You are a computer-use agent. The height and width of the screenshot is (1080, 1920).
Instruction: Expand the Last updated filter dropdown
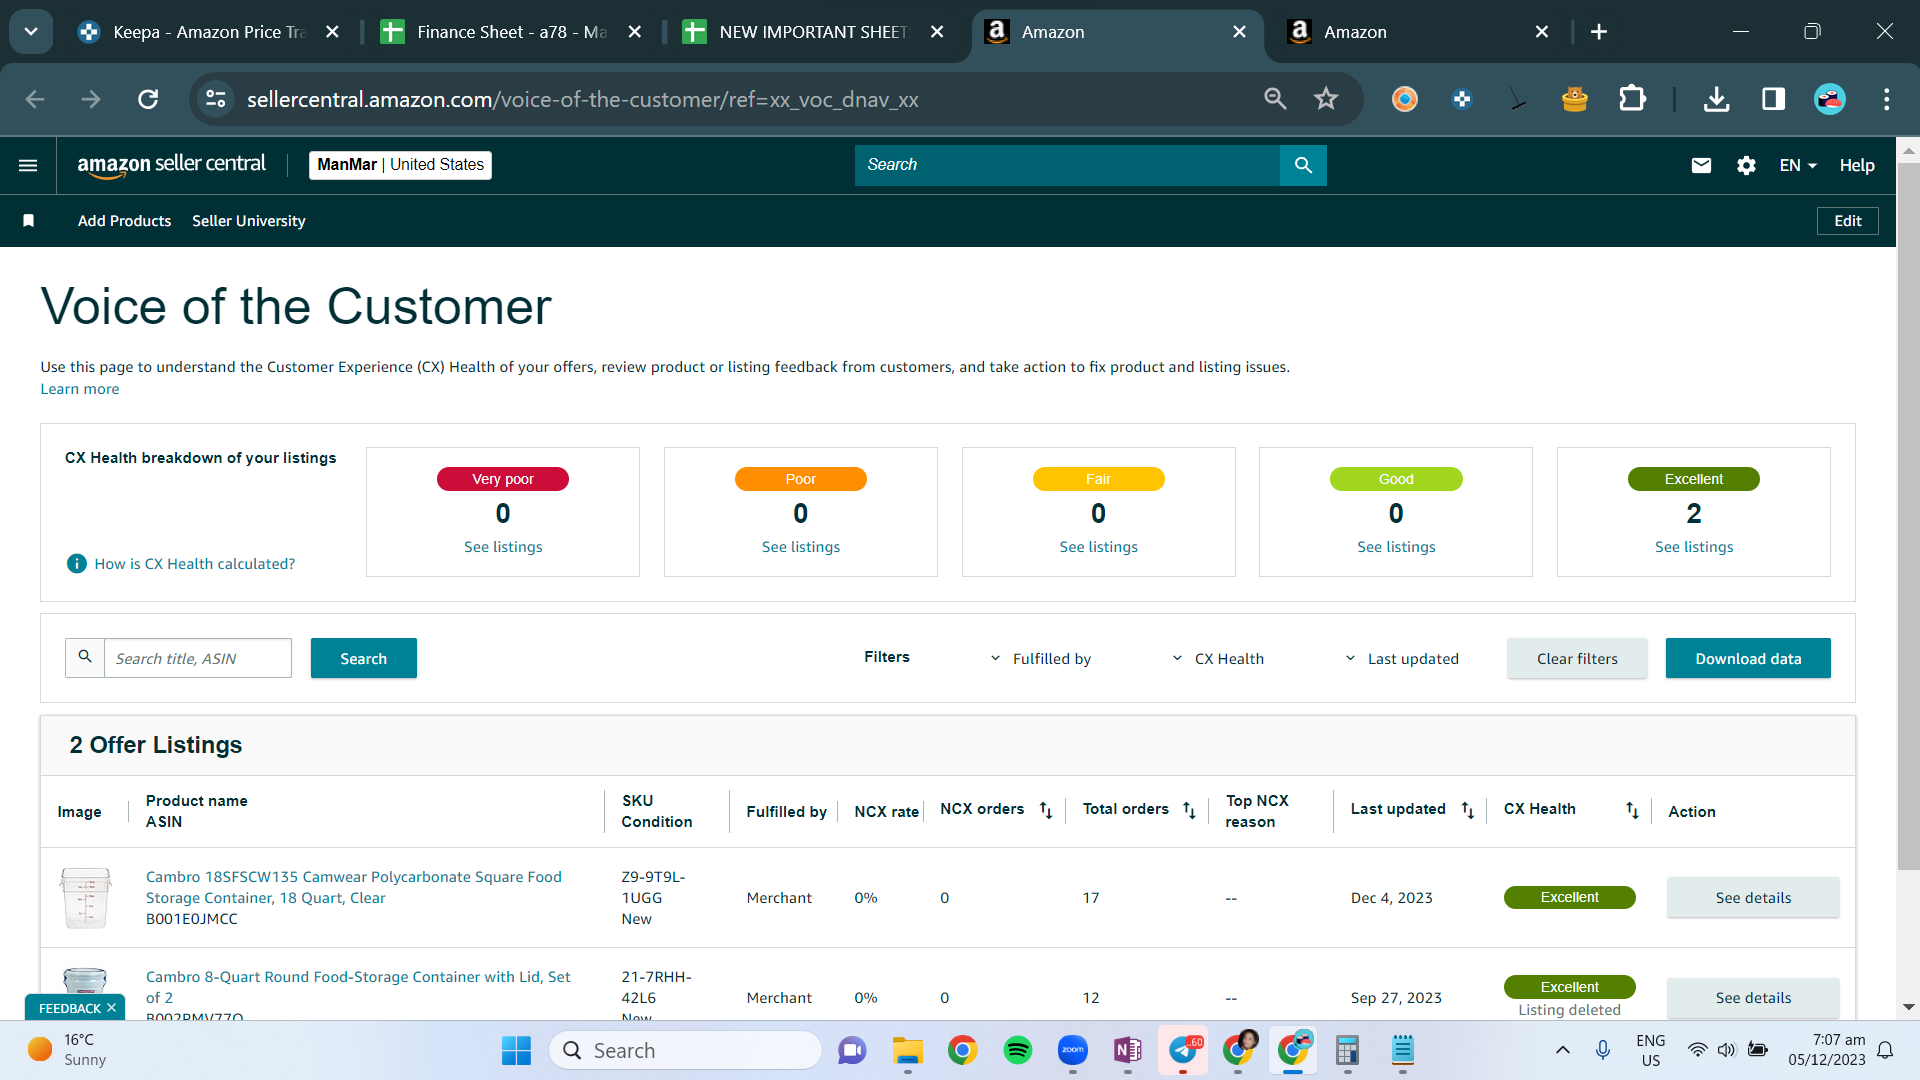pos(1401,659)
